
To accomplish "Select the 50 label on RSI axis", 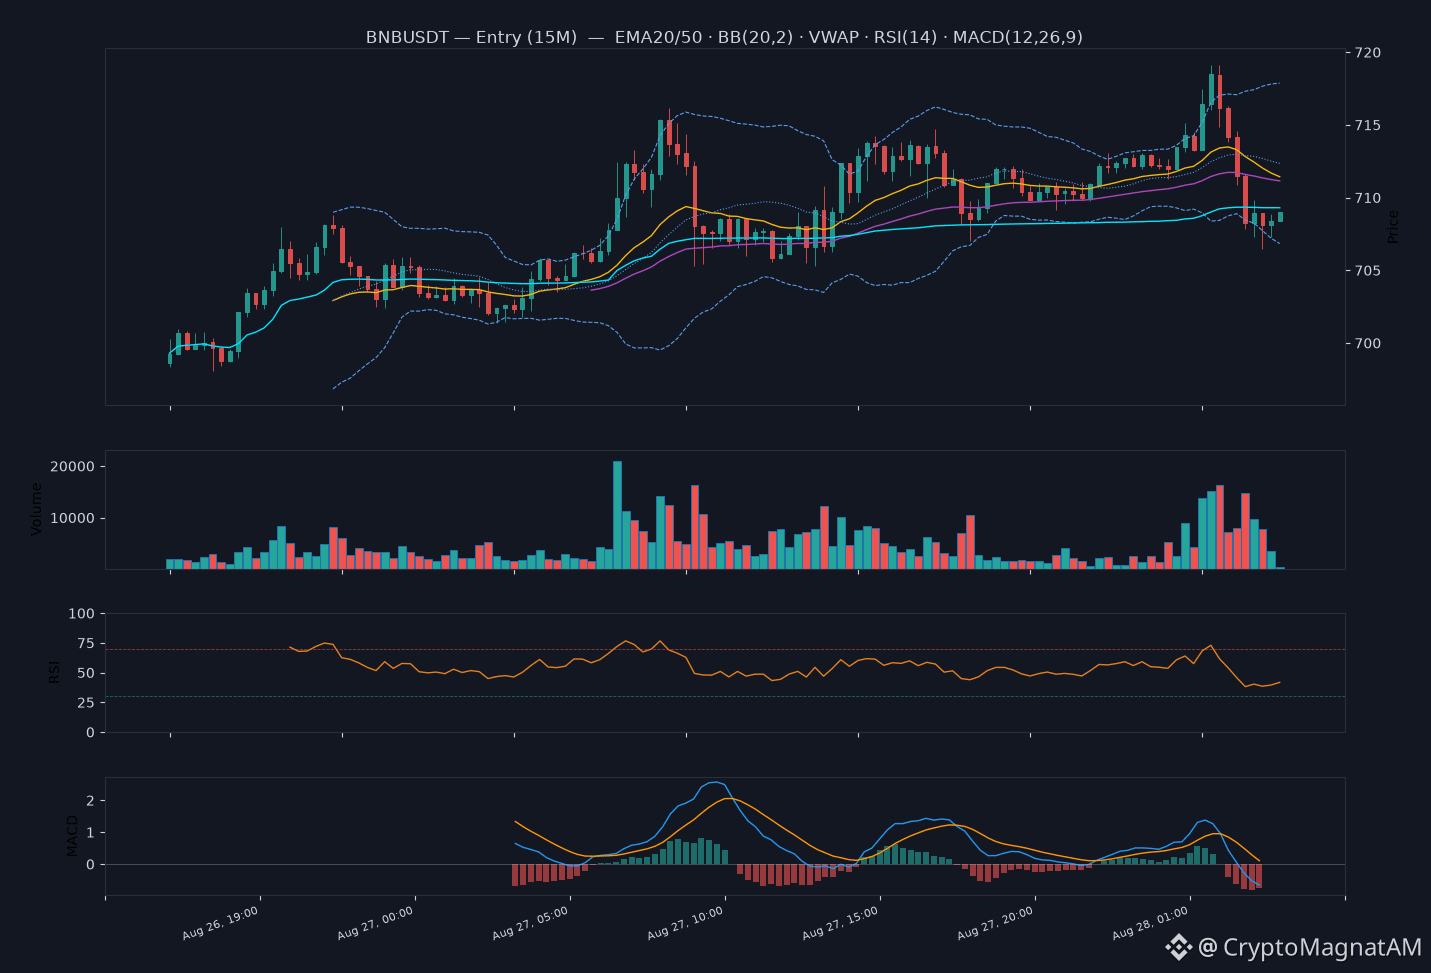I will 86,674.
